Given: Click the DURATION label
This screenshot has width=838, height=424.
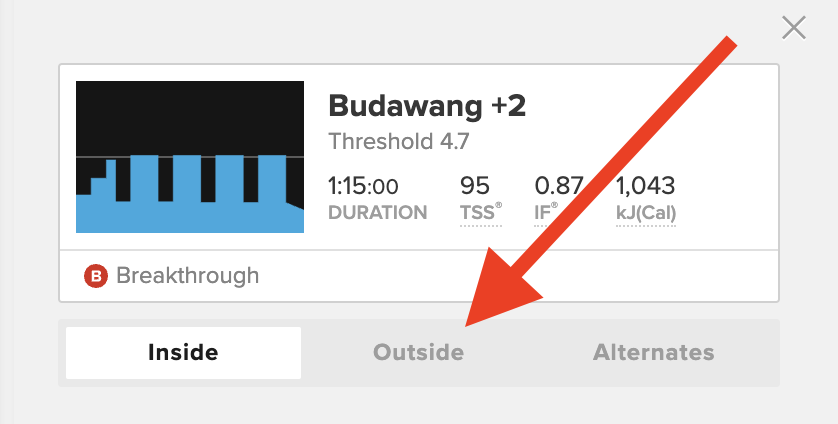Looking at the screenshot, I should click(x=378, y=213).
